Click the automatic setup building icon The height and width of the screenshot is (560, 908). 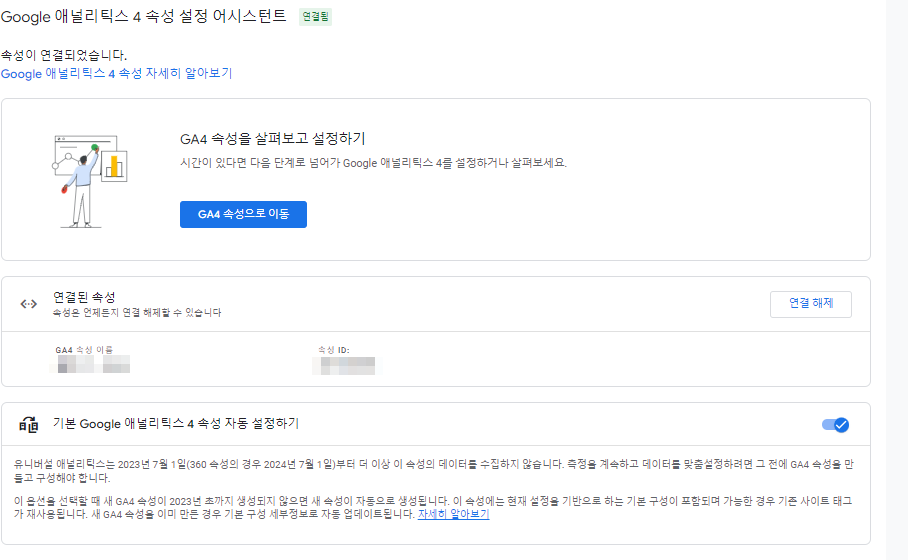pyautogui.click(x=28, y=424)
